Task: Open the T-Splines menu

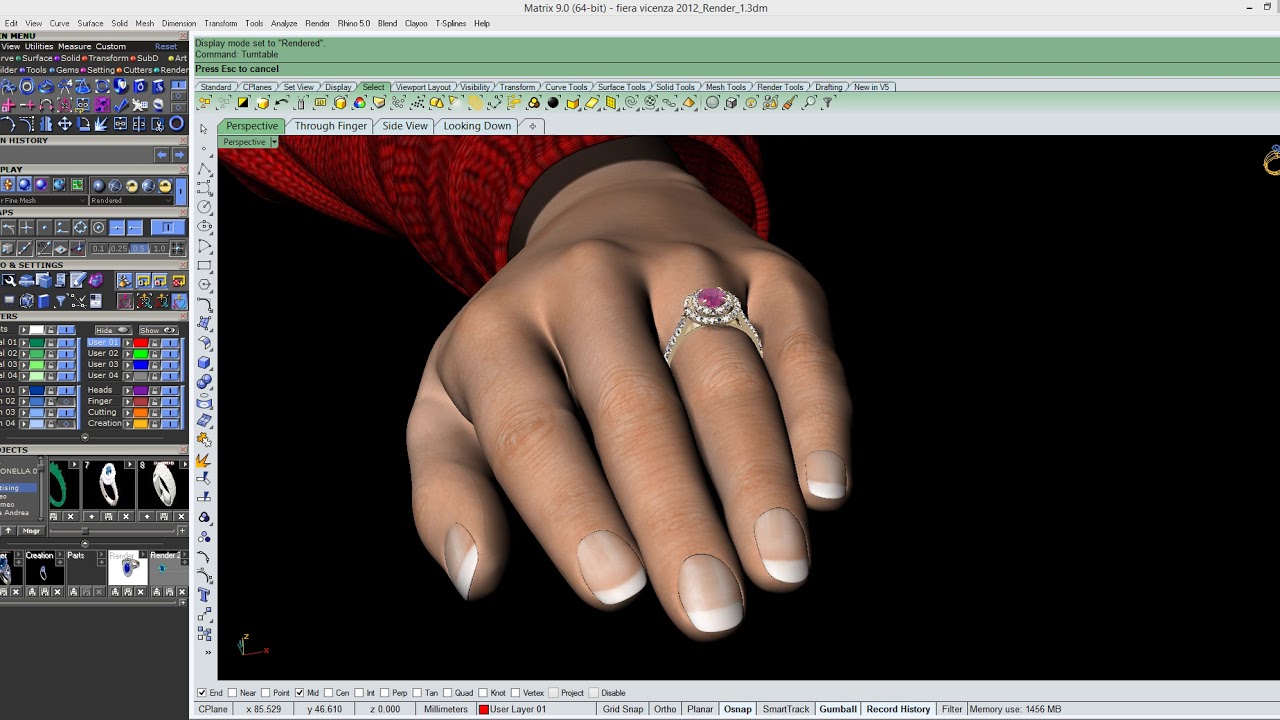Action: (451, 23)
